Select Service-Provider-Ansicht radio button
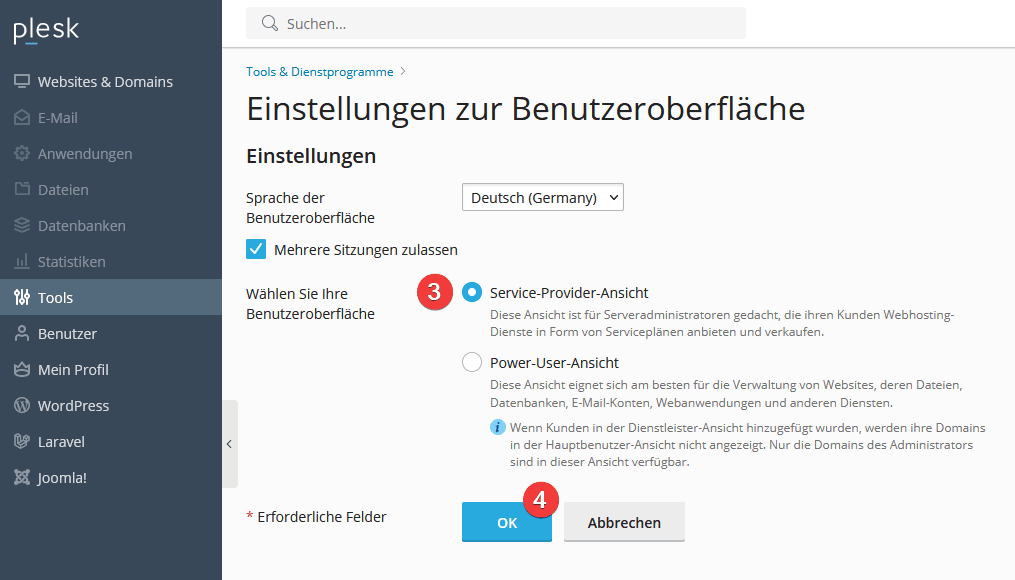Viewport: 1015px width, 580px height. [x=472, y=293]
